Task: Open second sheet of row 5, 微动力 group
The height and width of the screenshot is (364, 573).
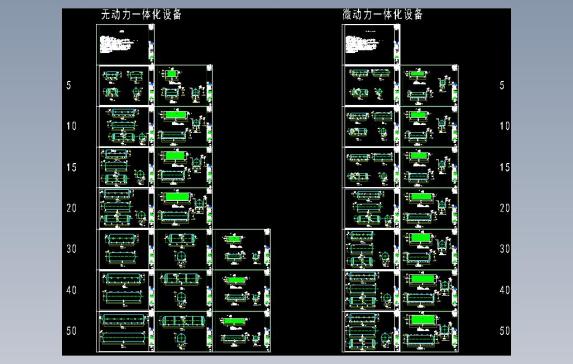Action: click(429, 86)
